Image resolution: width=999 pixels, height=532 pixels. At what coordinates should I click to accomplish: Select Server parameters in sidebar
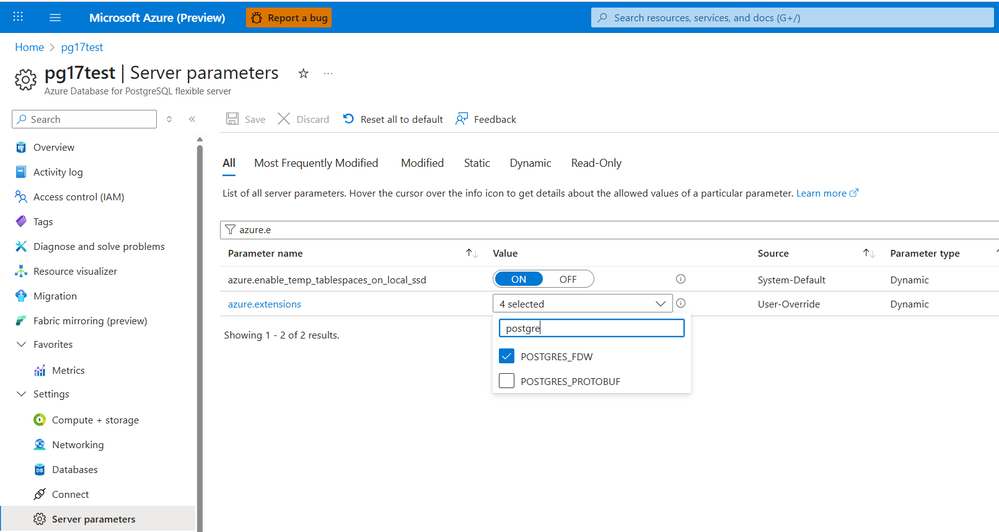[x=98, y=519]
